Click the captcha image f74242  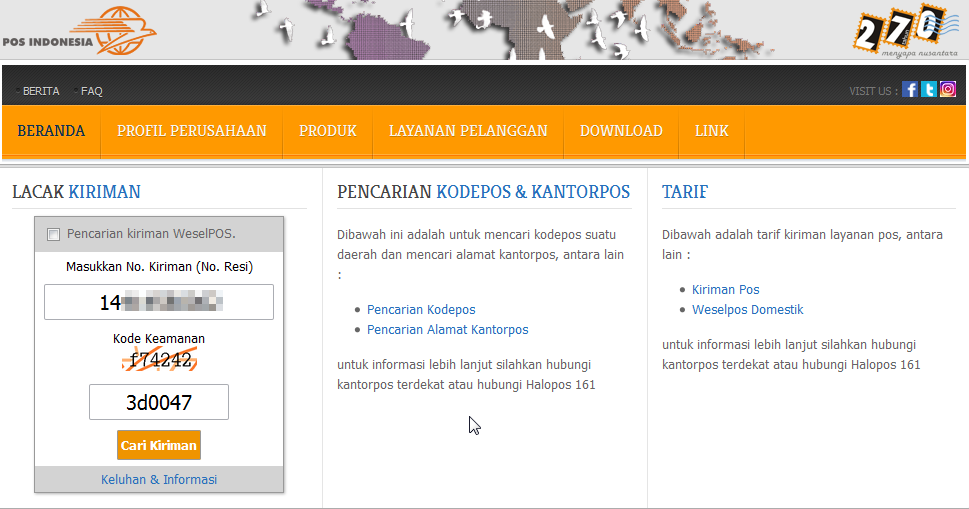pos(159,360)
